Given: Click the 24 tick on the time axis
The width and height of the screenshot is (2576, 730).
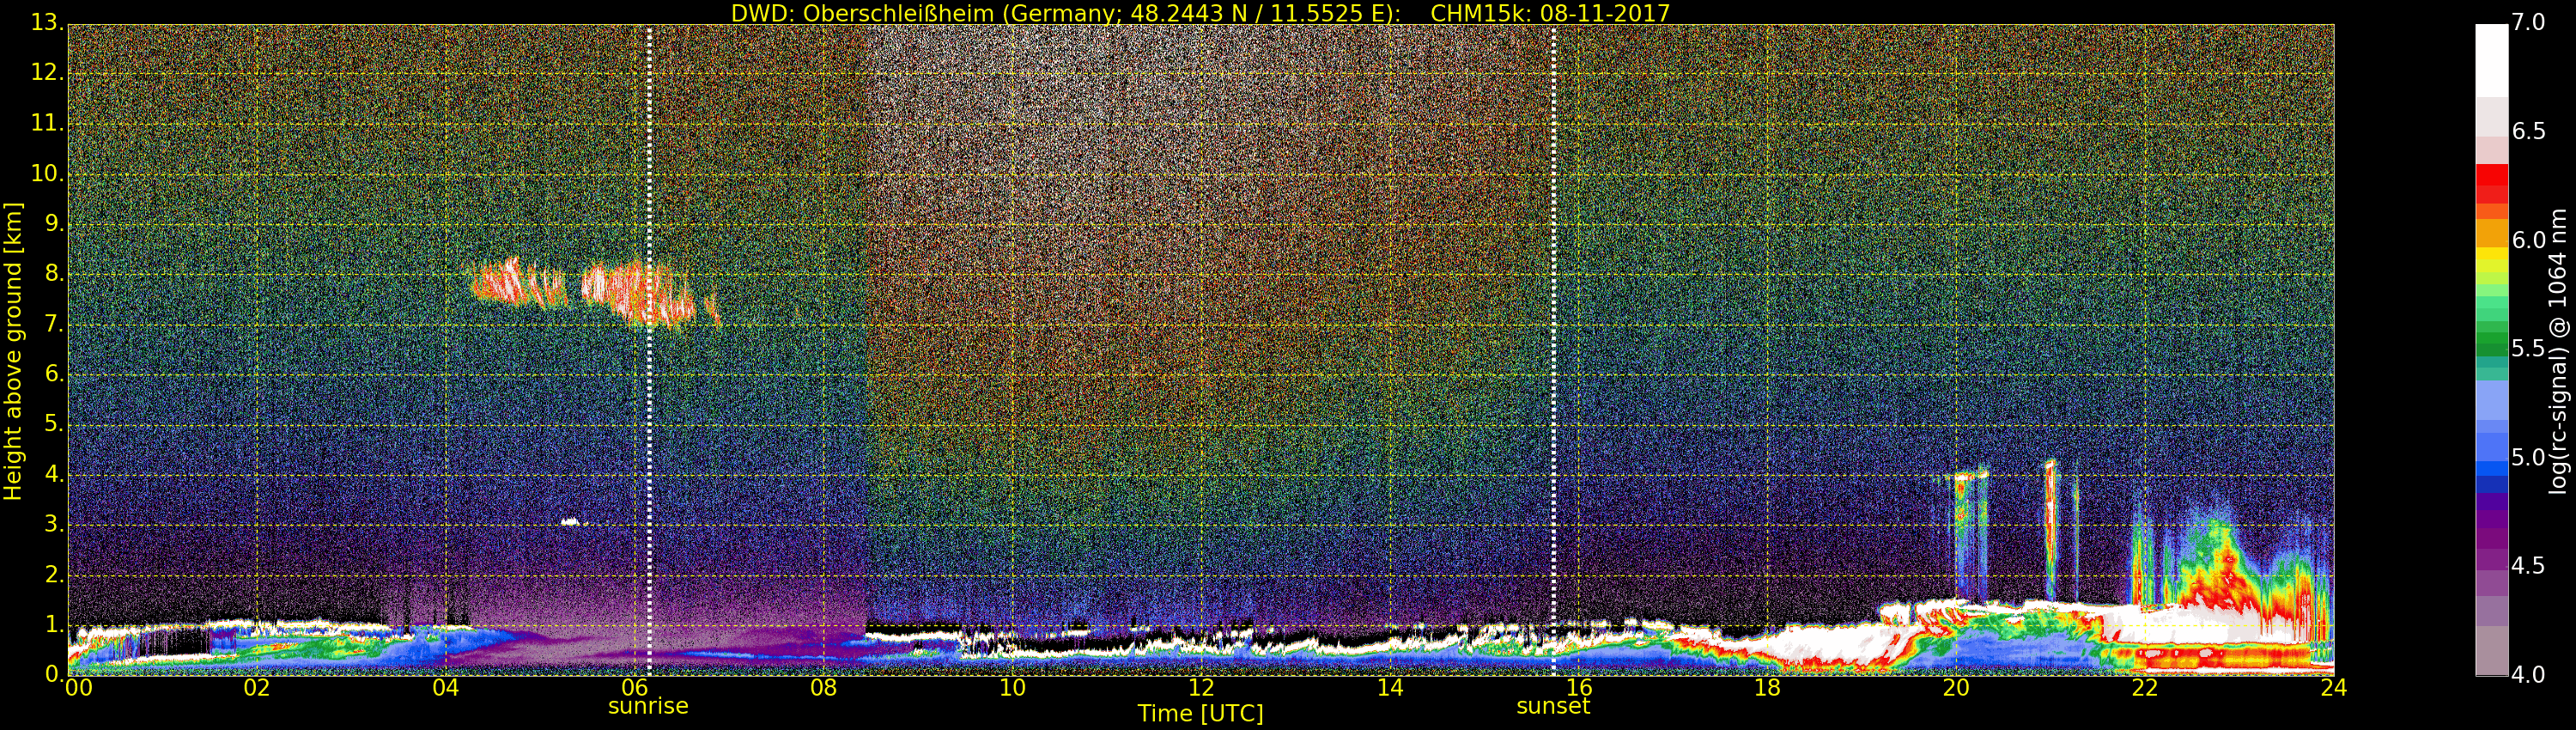Looking at the screenshot, I should pyautogui.click(x=2333, y=688).
